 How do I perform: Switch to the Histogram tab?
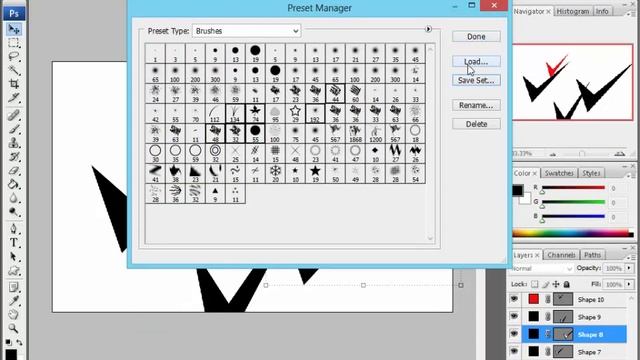click(573, 11)
